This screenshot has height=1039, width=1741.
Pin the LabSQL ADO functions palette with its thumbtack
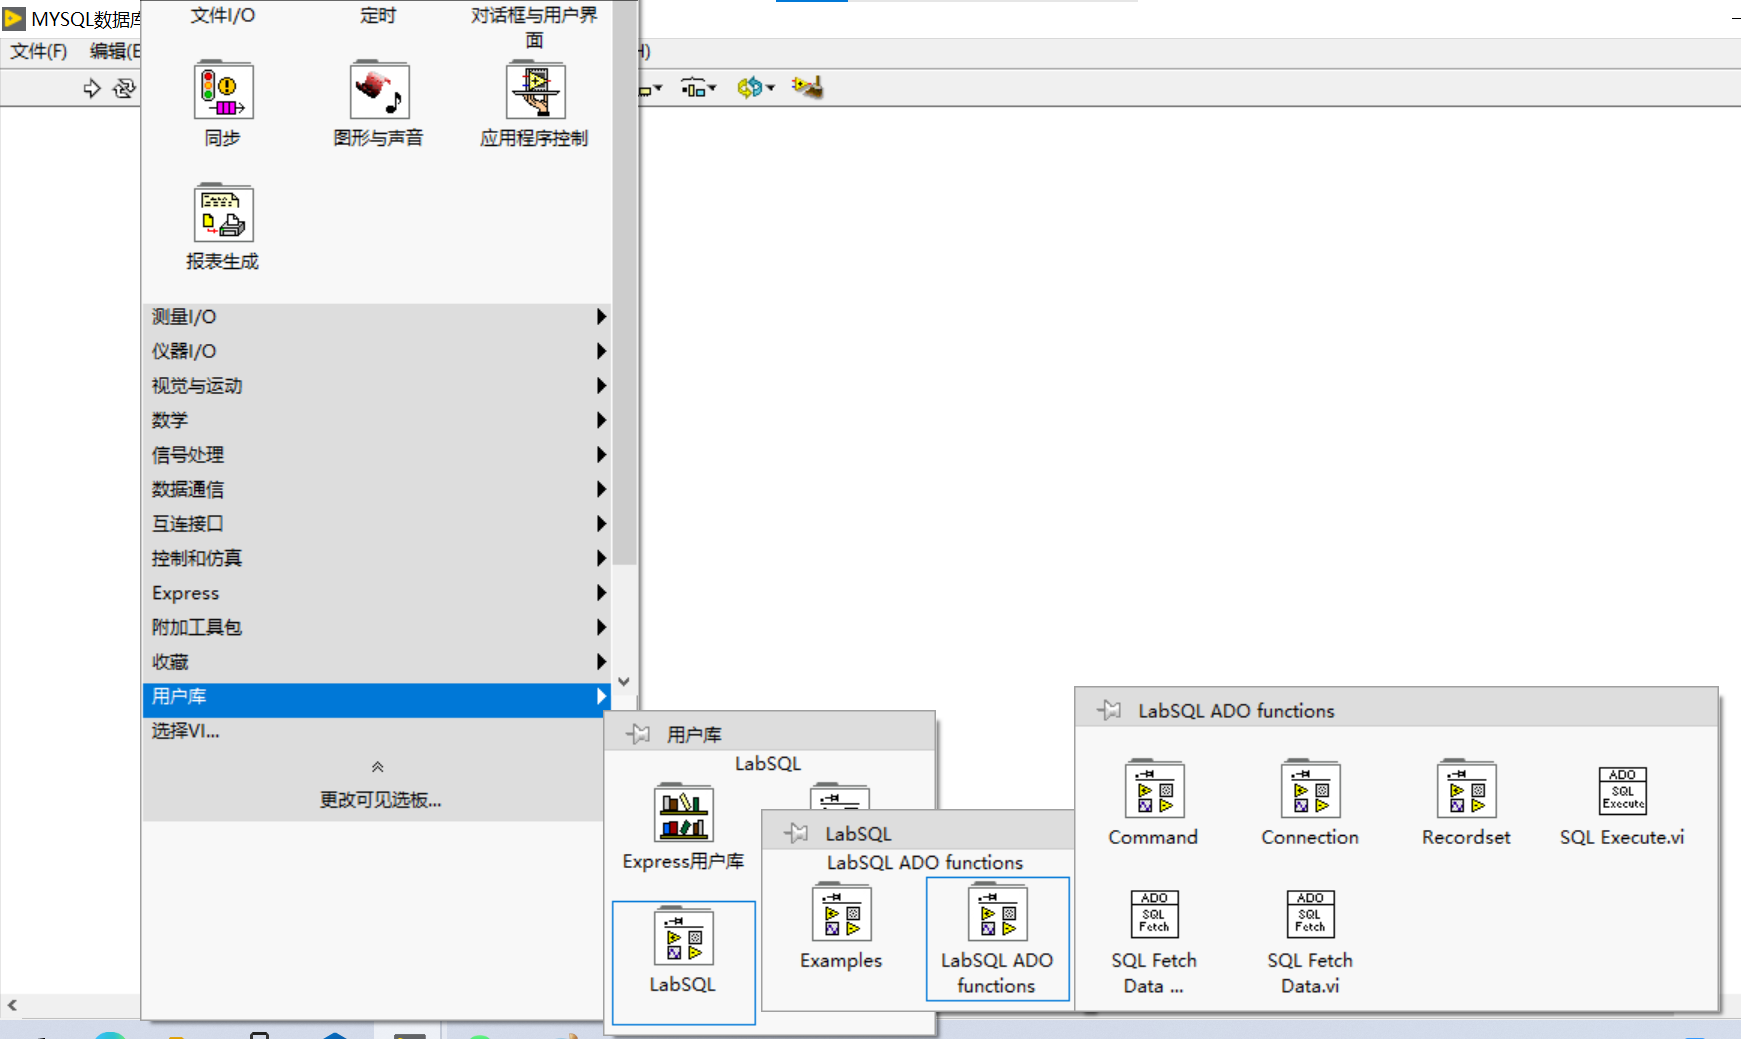point(1110,710)
